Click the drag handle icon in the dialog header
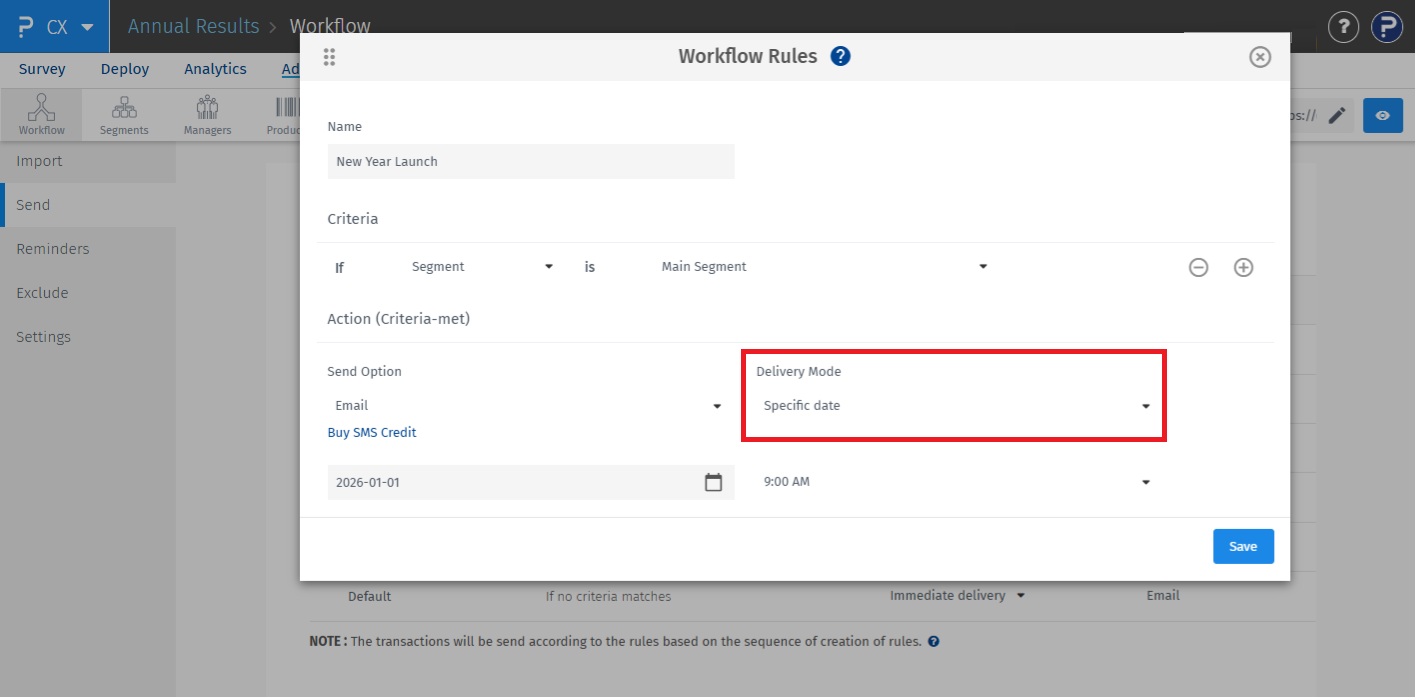 (x=329, y=57)
